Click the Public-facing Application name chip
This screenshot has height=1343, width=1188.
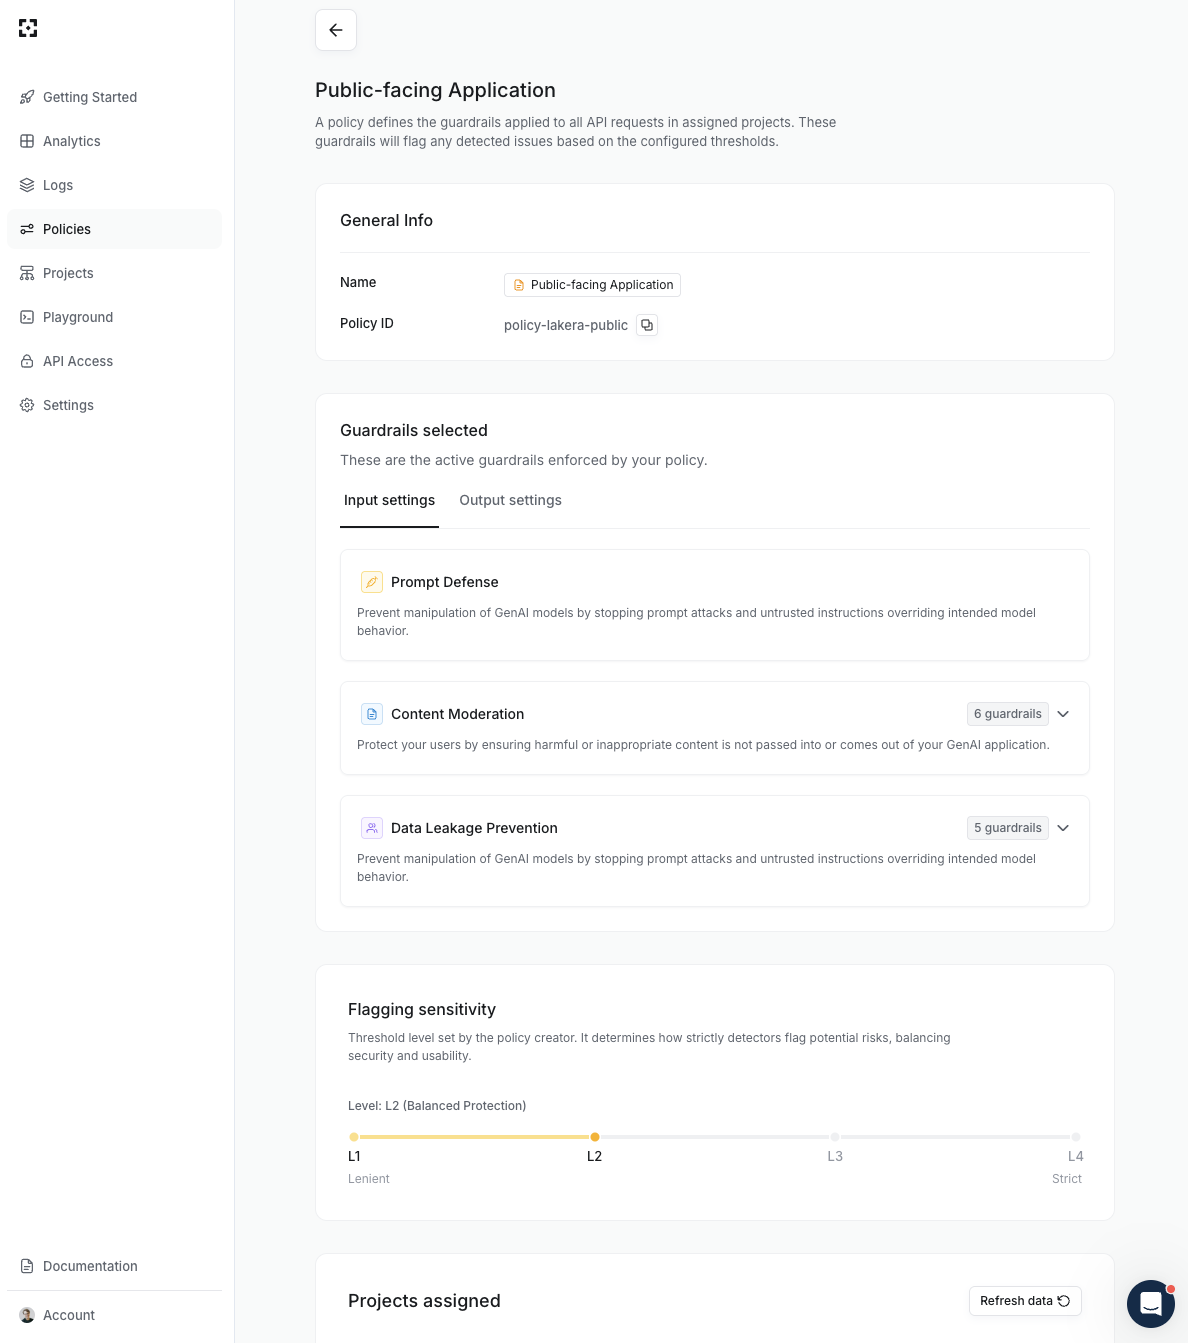point(592,285)
